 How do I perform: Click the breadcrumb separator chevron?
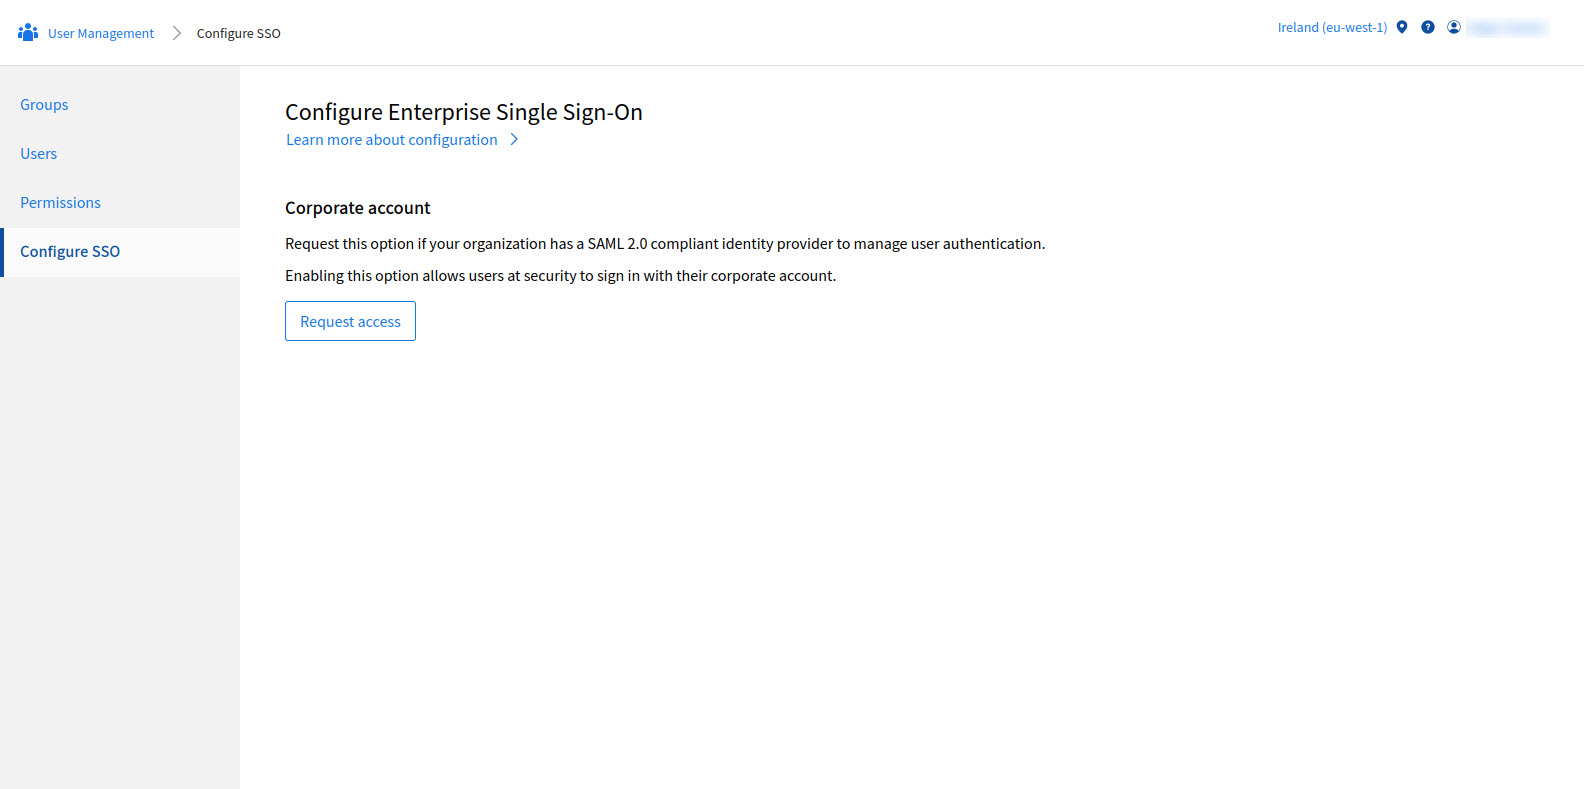(176, 33)
